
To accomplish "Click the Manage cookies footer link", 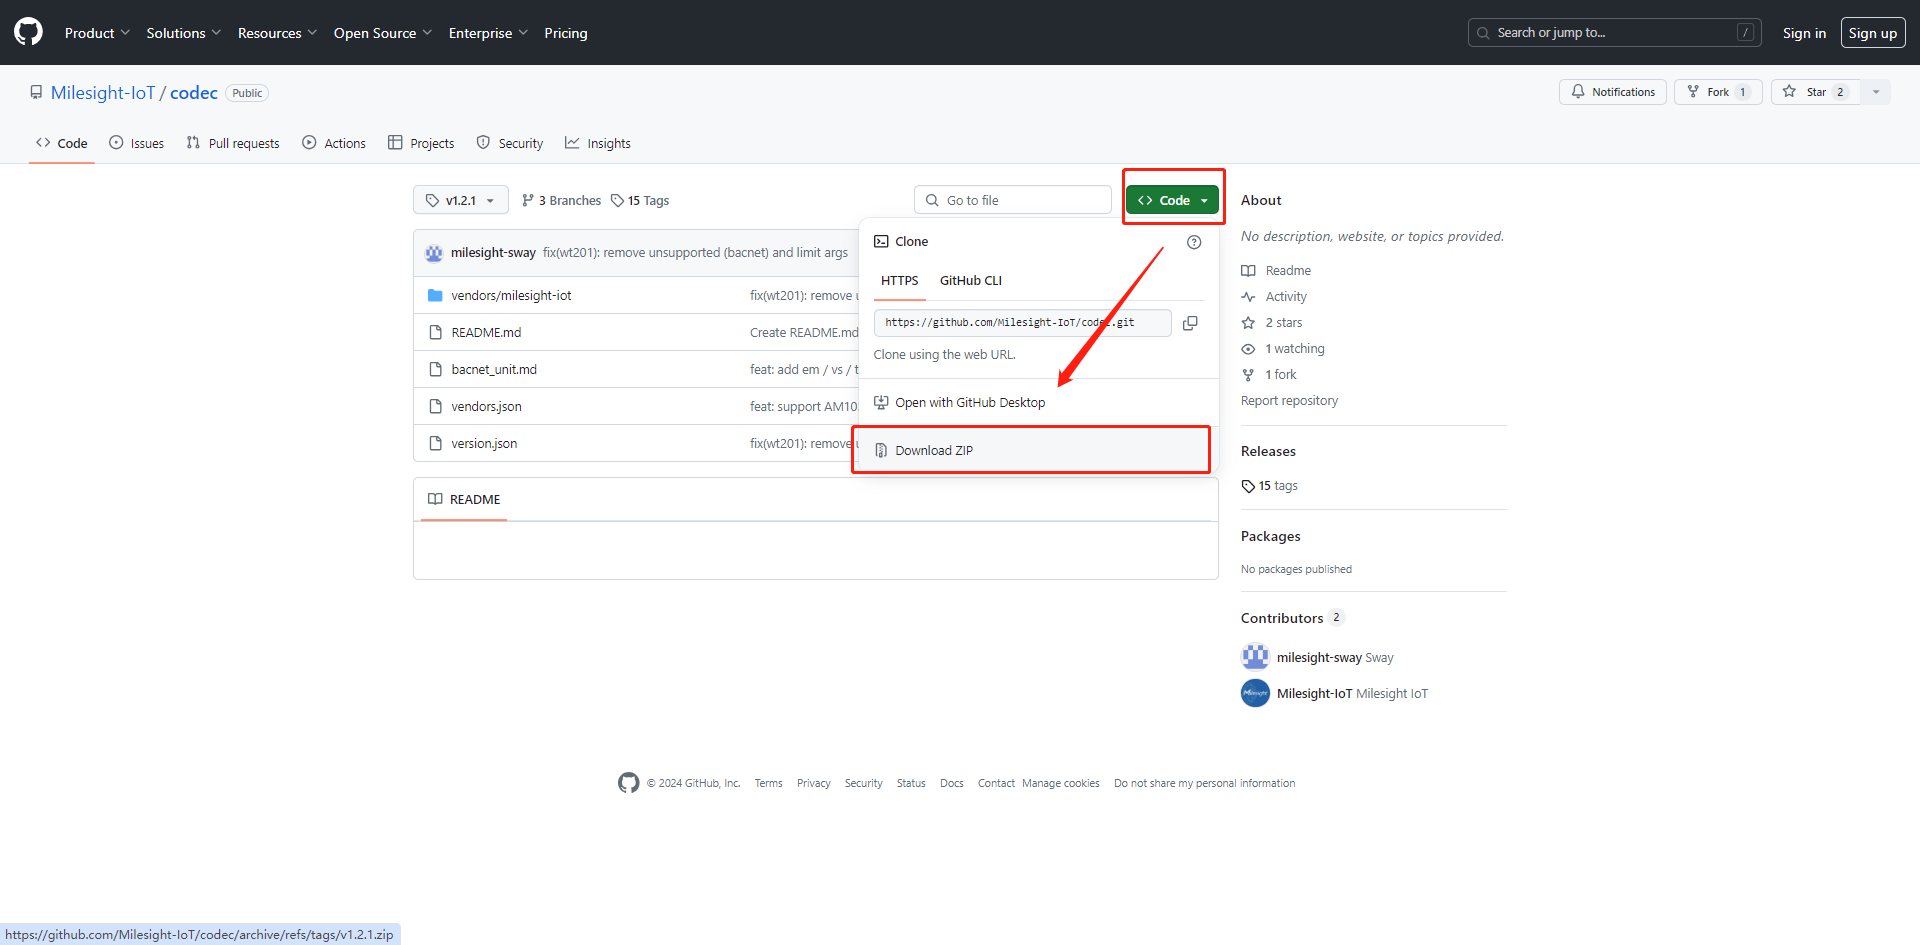I will (x=1060, y=784).
